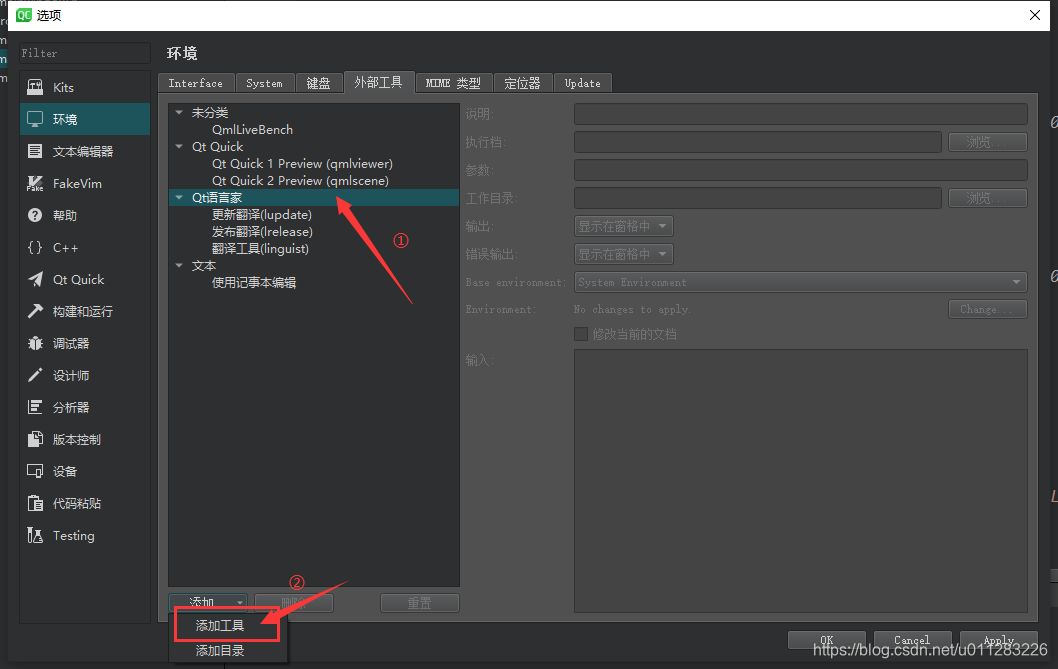Image resolution: width=1058 pixels, height=669 pixels.
Task: Collapse the 未分类 tree group
Action: [x=179, y=113]
